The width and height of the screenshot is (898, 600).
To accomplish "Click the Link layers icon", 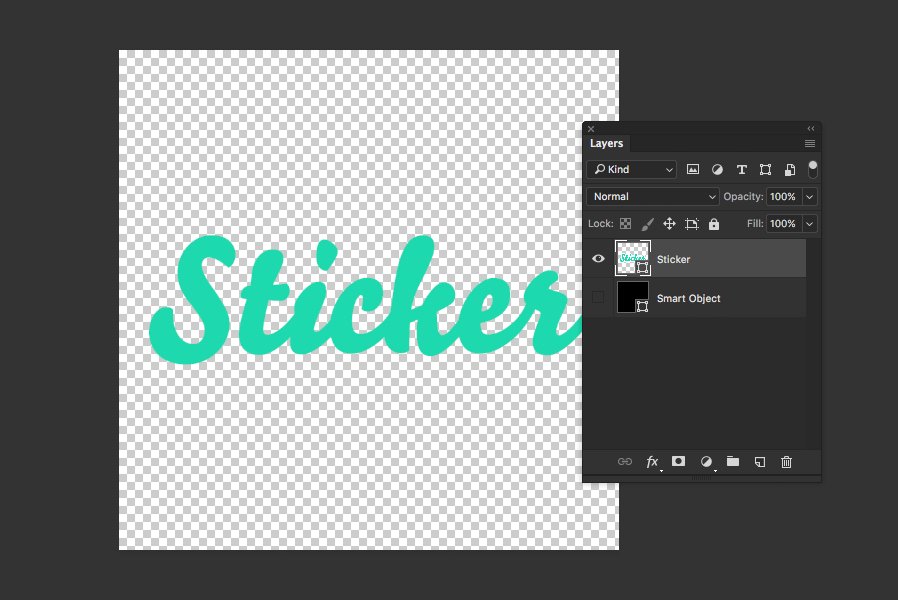I will (625, 461).
